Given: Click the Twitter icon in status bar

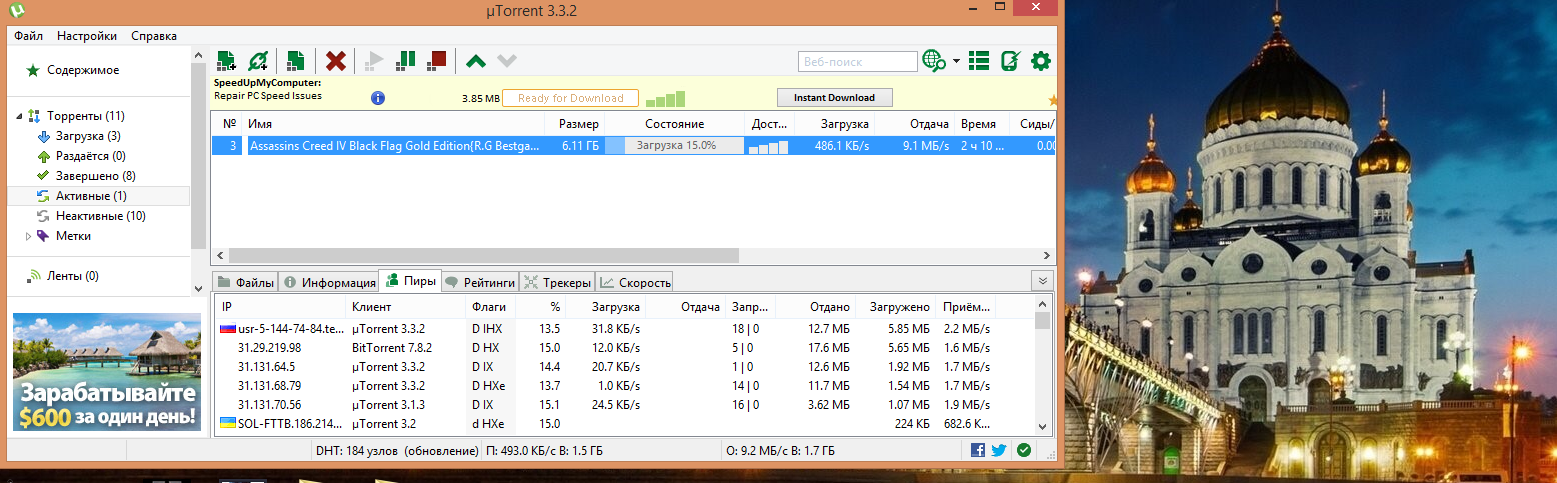Looking at the screenshot, I should point(999,450).
